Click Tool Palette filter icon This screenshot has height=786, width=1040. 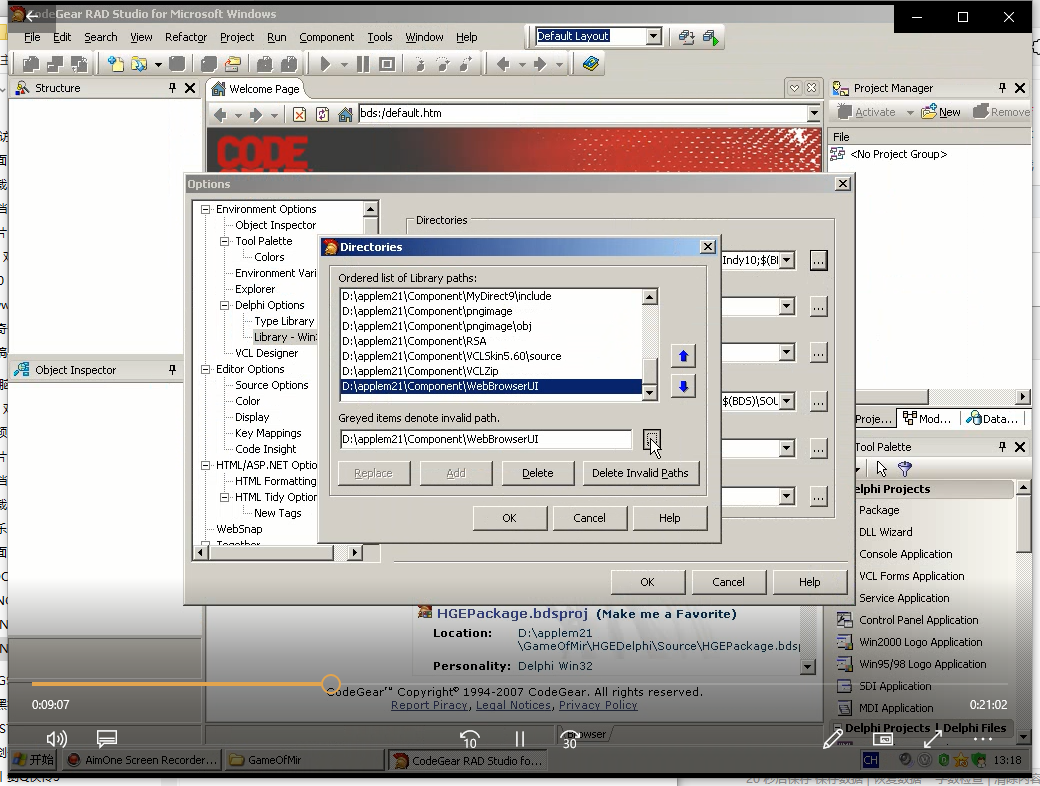[x=905, y=469]
